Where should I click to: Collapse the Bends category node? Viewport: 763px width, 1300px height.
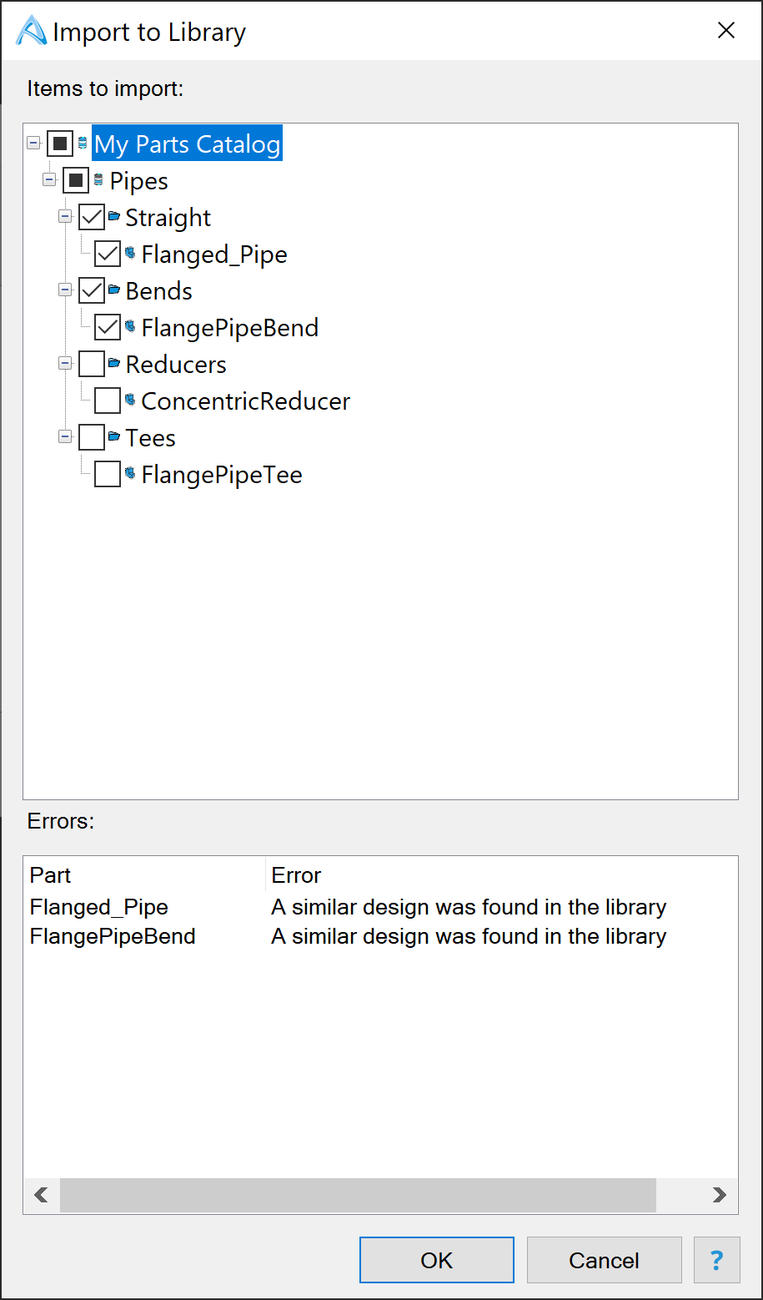point(65,291)
